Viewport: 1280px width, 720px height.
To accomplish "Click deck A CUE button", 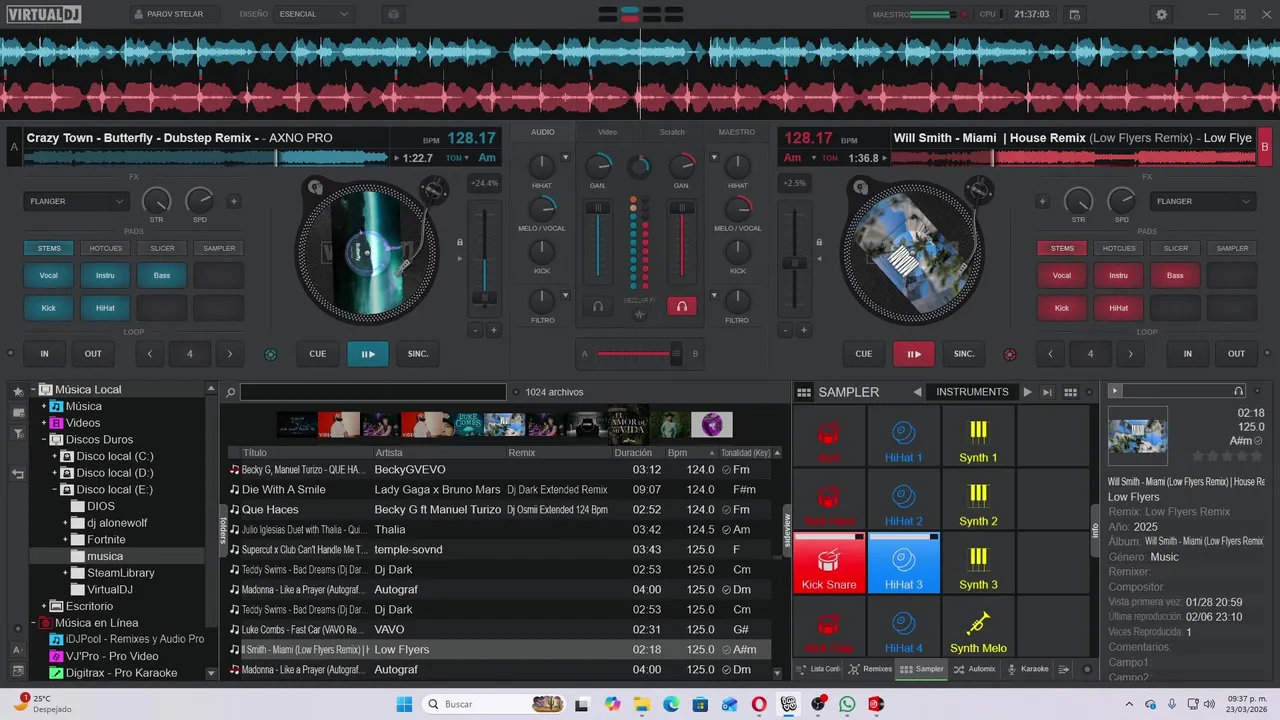I will coord(317,354).
